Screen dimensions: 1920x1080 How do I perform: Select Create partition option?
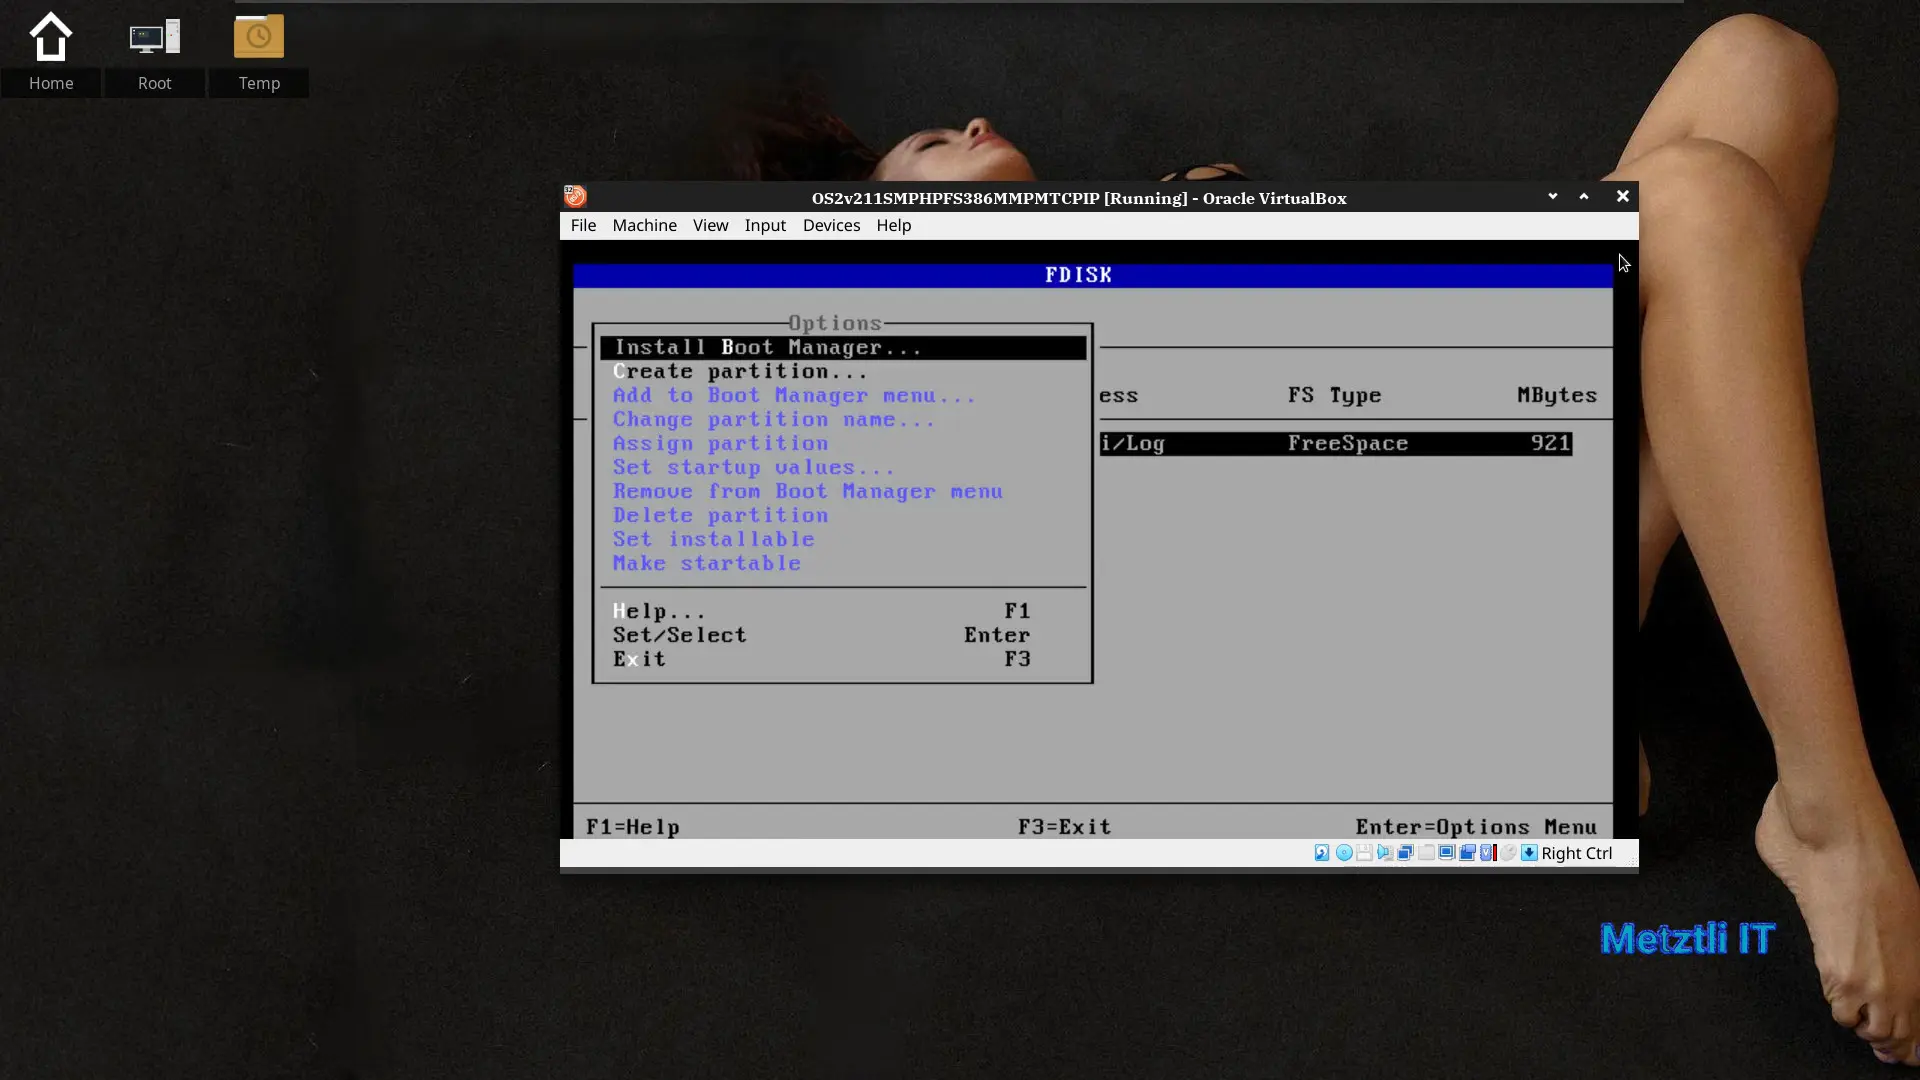click(x=740, y=371)
